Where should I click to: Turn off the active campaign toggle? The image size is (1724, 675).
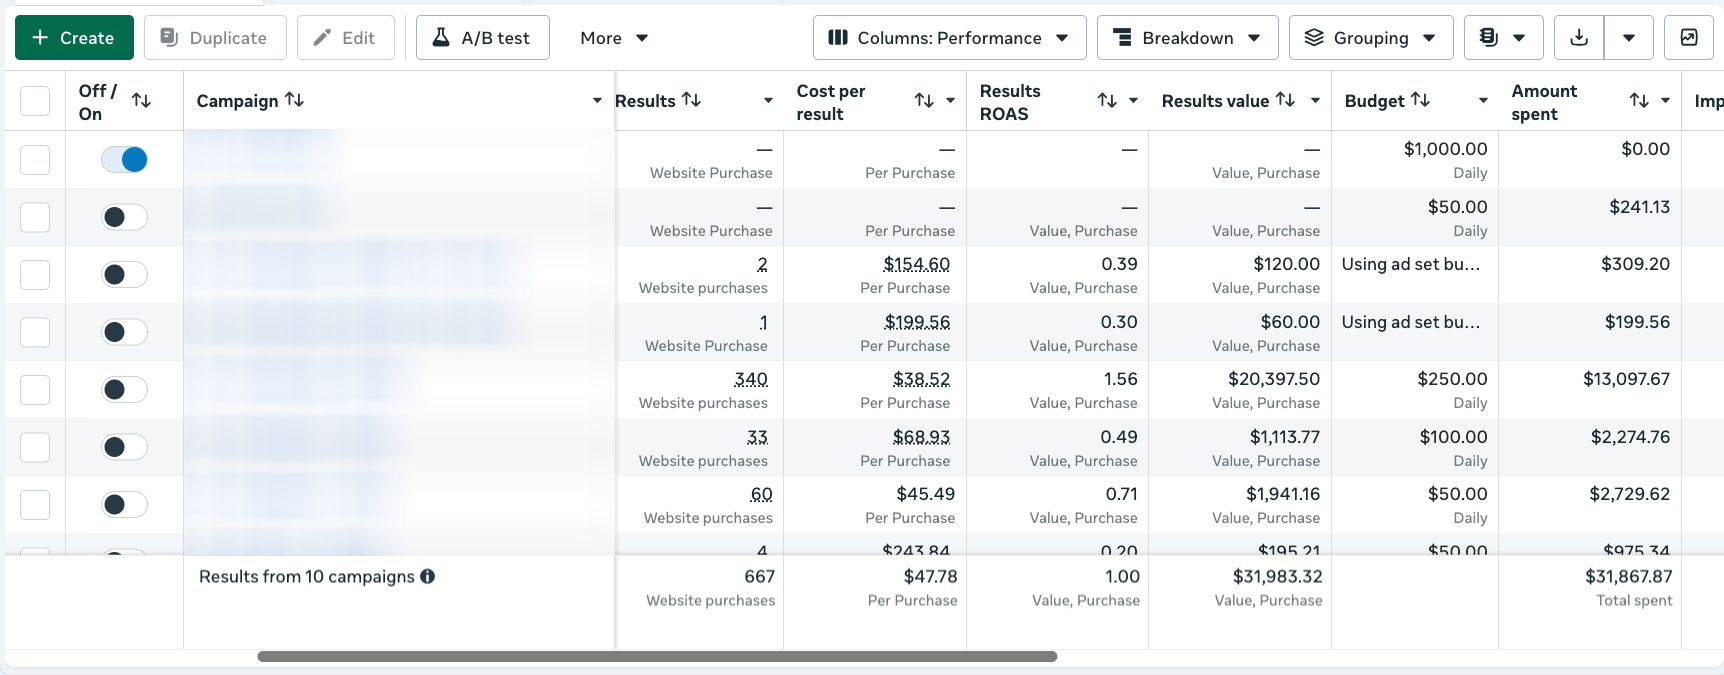tap(124, 159)
